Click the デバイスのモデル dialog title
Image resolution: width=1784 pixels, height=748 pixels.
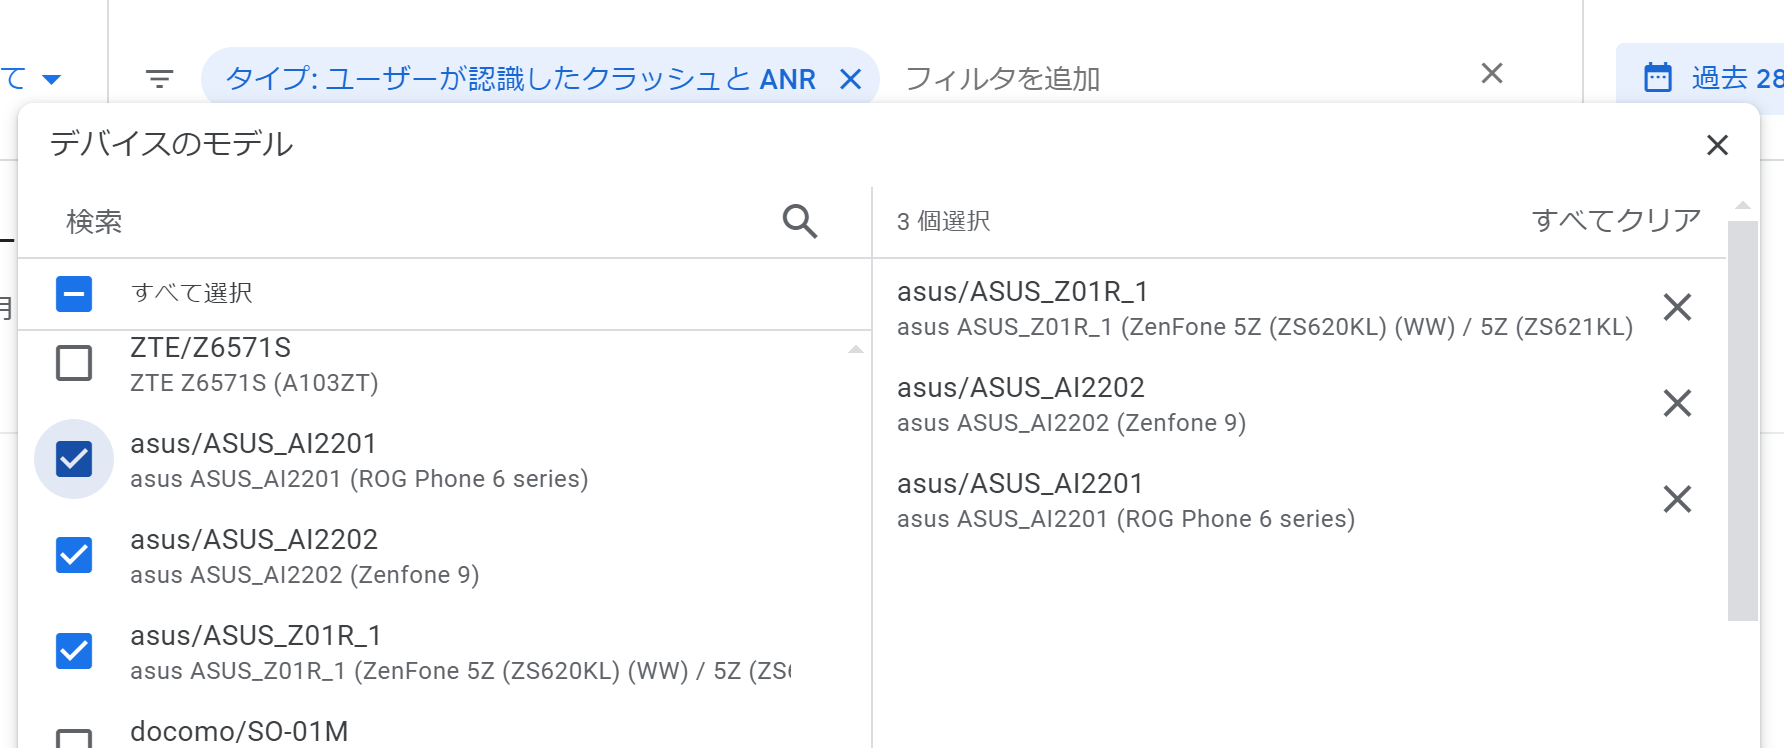[x=171, y=144]
